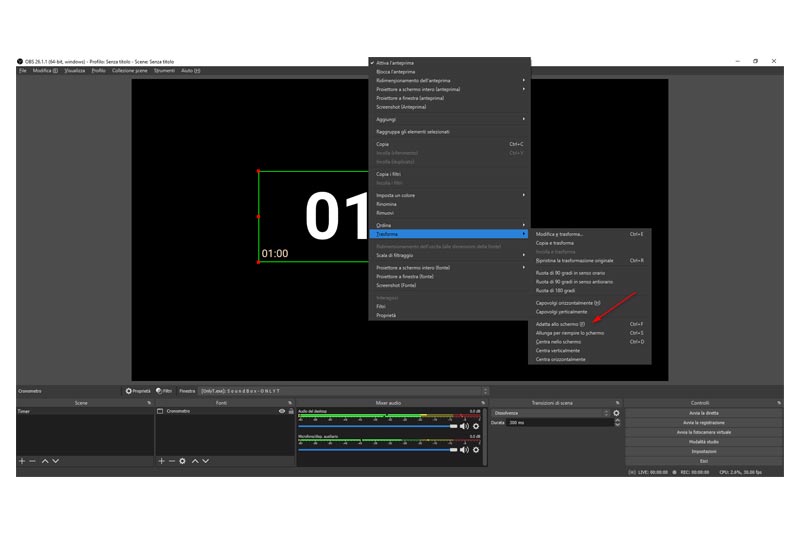Open Filtri for the Cronometro source
The height and width of the screenshot is (534, 800).
164,391
